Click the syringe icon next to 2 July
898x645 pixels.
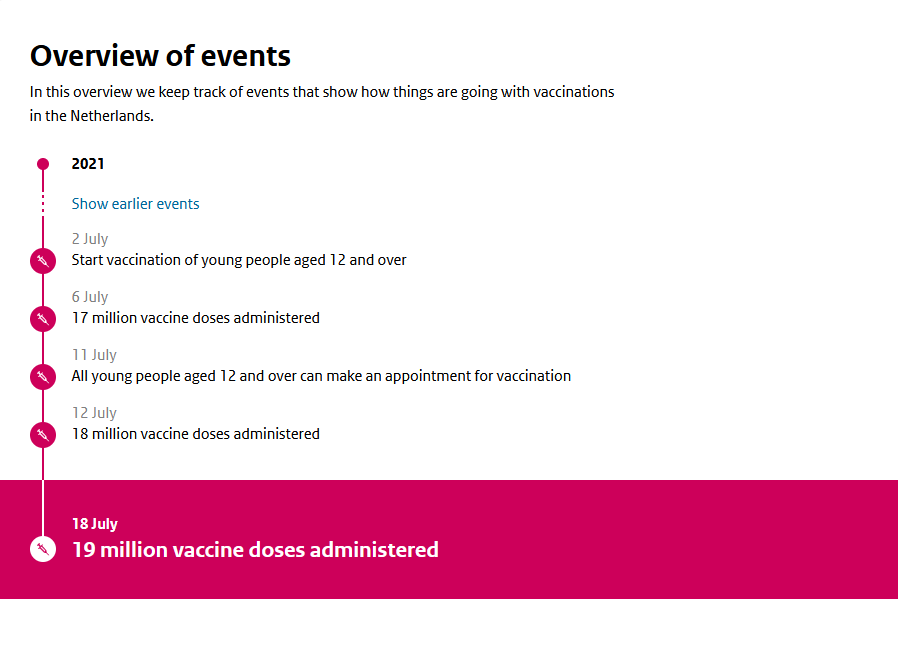[42, 261]
